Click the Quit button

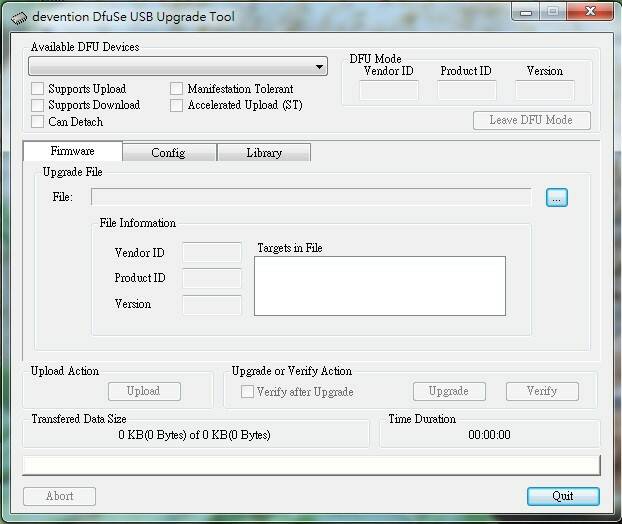563,496
